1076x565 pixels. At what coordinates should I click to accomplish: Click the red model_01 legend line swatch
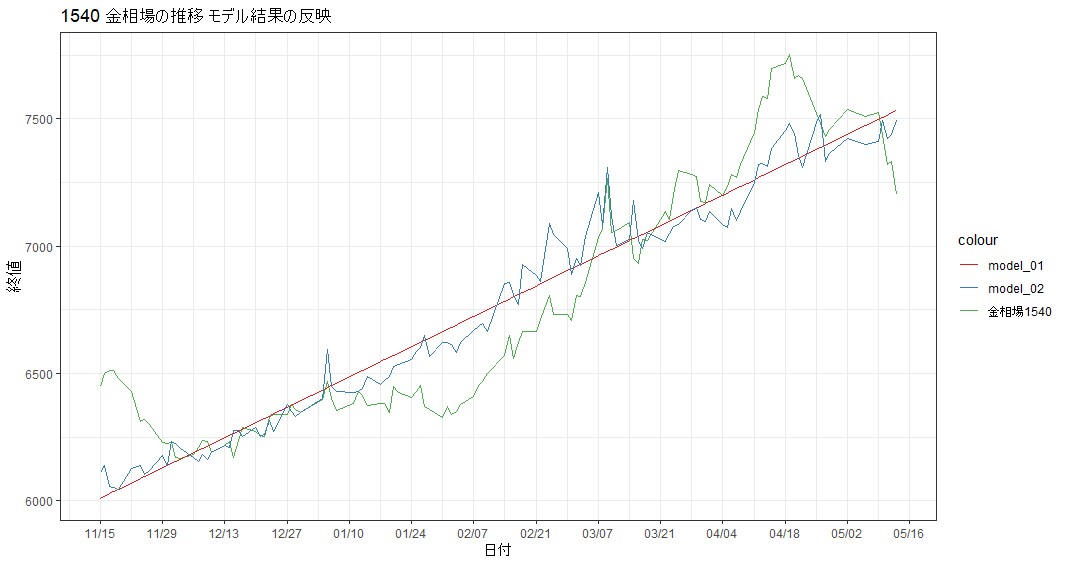click(969, 266)
